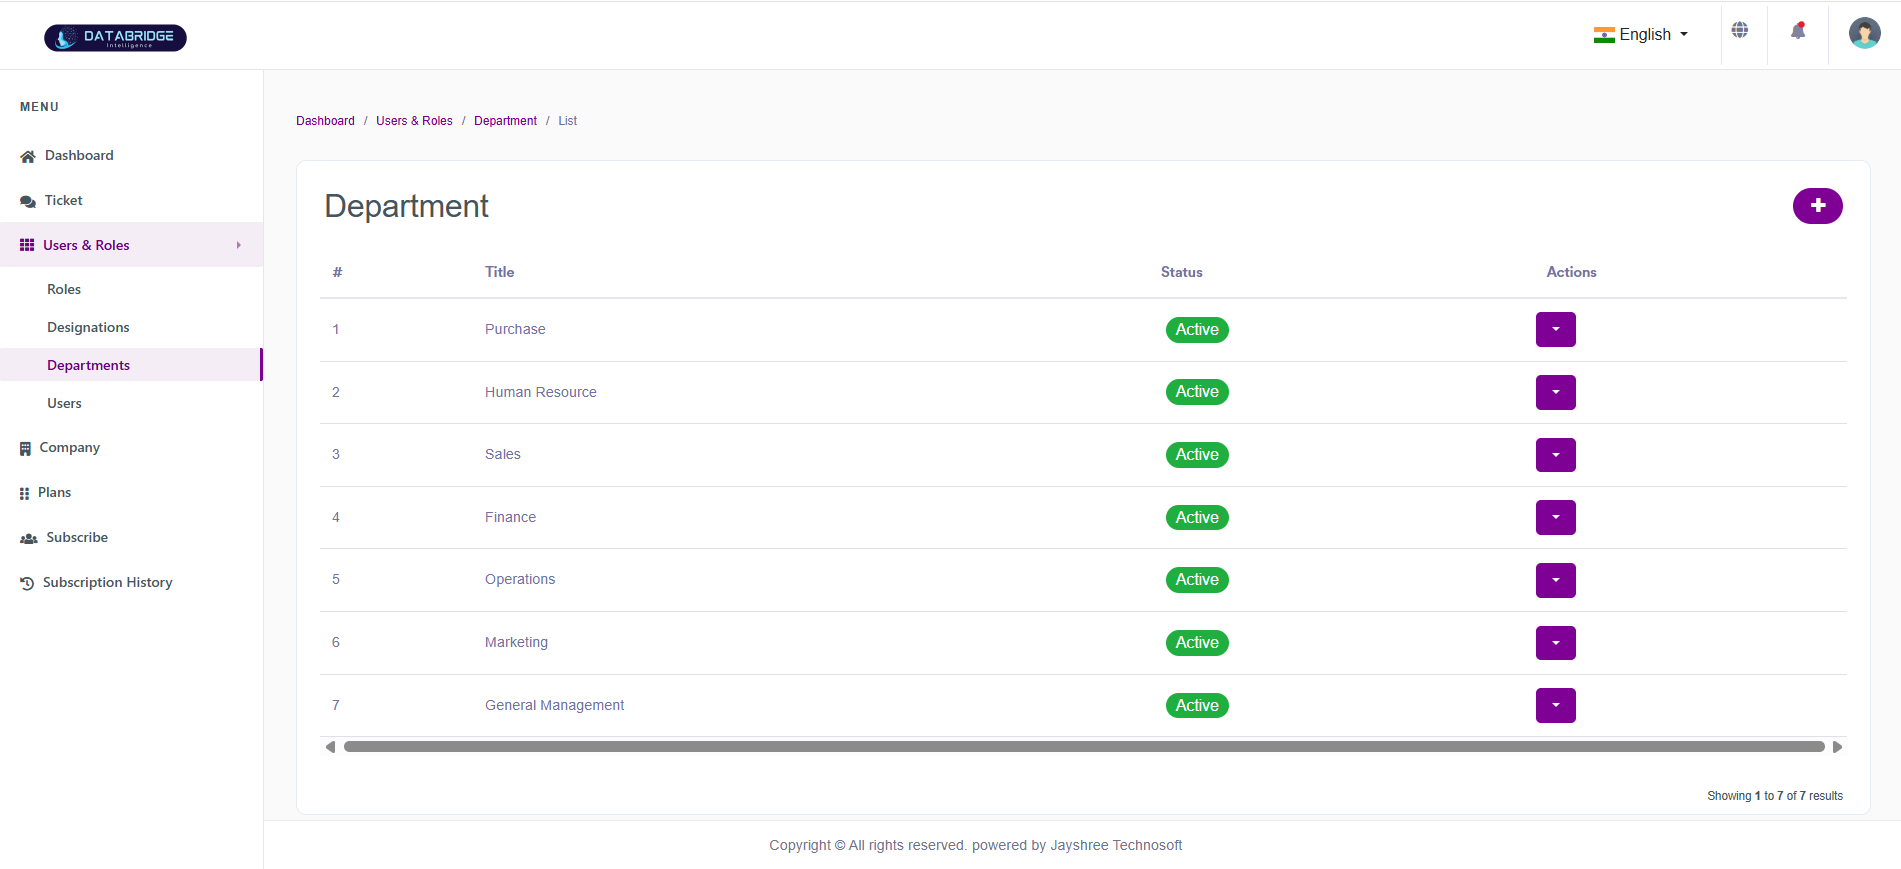Click the Subscription History clock icon
This screenshot has height=869, width=1901.
tap(27, 583)
